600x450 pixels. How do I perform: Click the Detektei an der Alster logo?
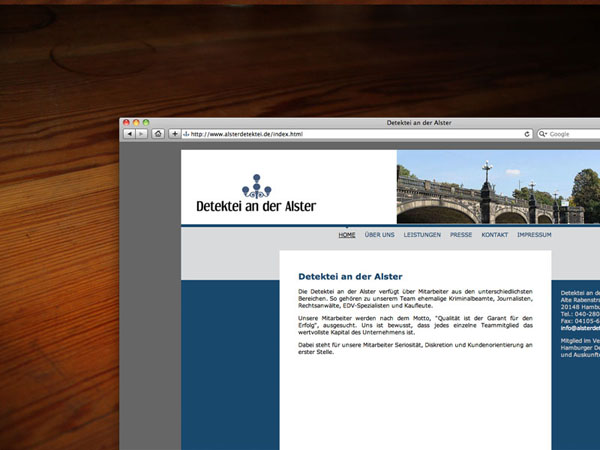256,193
